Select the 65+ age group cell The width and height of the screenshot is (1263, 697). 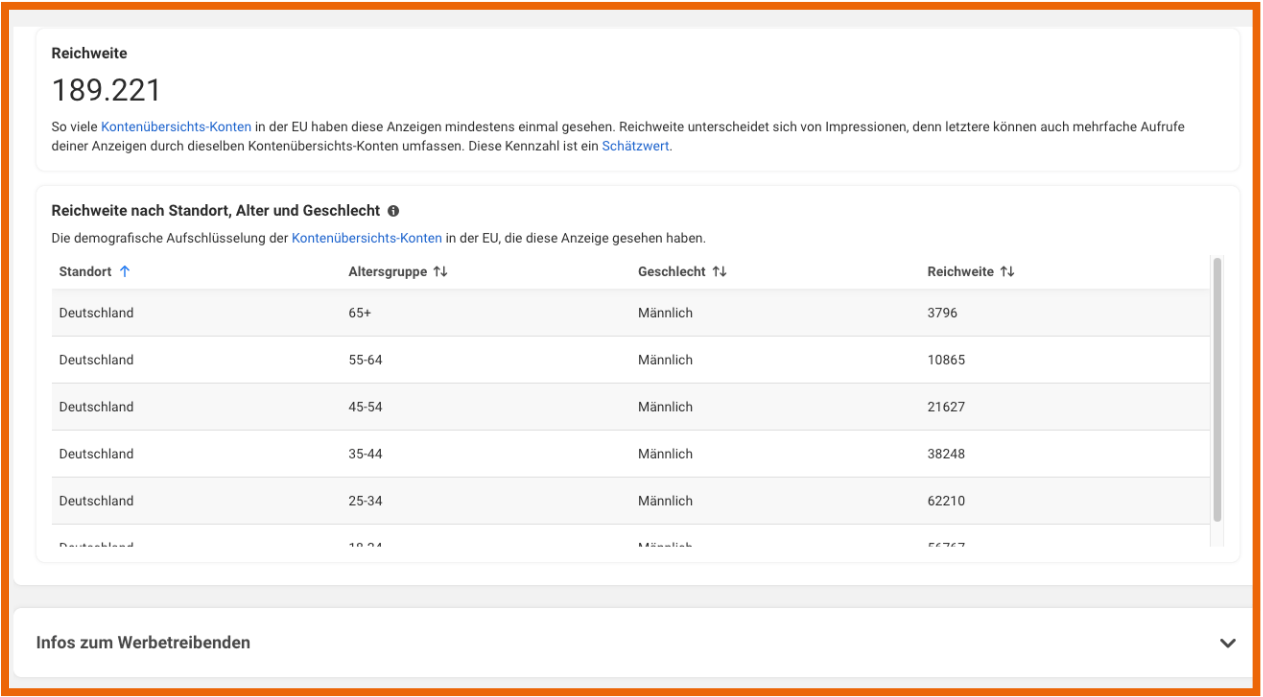click(x=358, y=313)
